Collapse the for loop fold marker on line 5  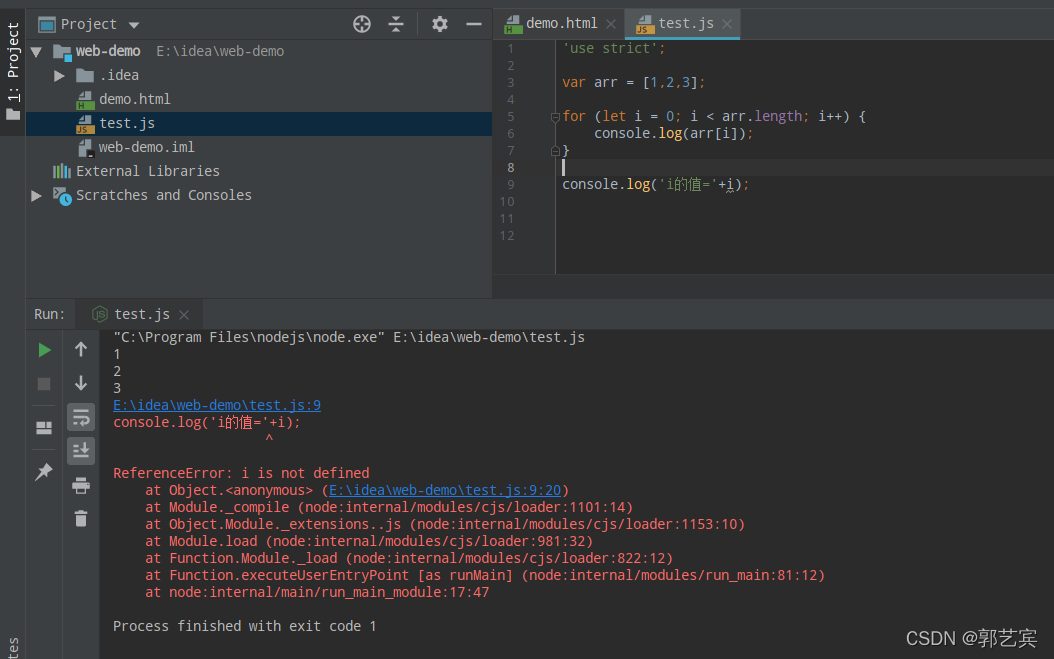(x=555, y=117)
